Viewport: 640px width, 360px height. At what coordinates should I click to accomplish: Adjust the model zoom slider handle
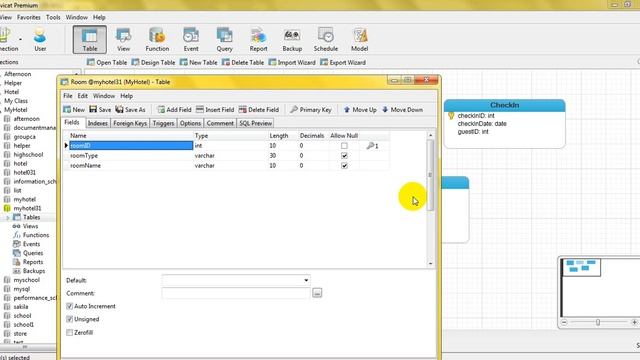(598, 322)
